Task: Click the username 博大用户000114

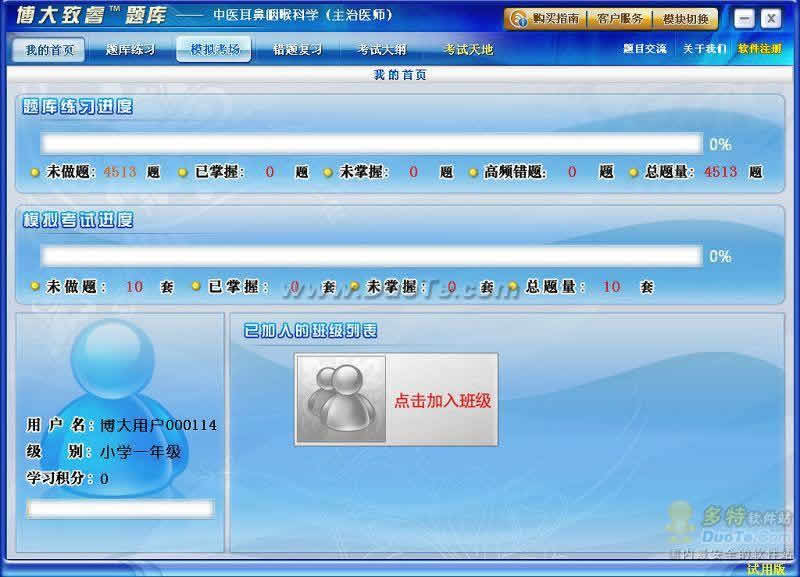Action: click(x=158, y=425)
